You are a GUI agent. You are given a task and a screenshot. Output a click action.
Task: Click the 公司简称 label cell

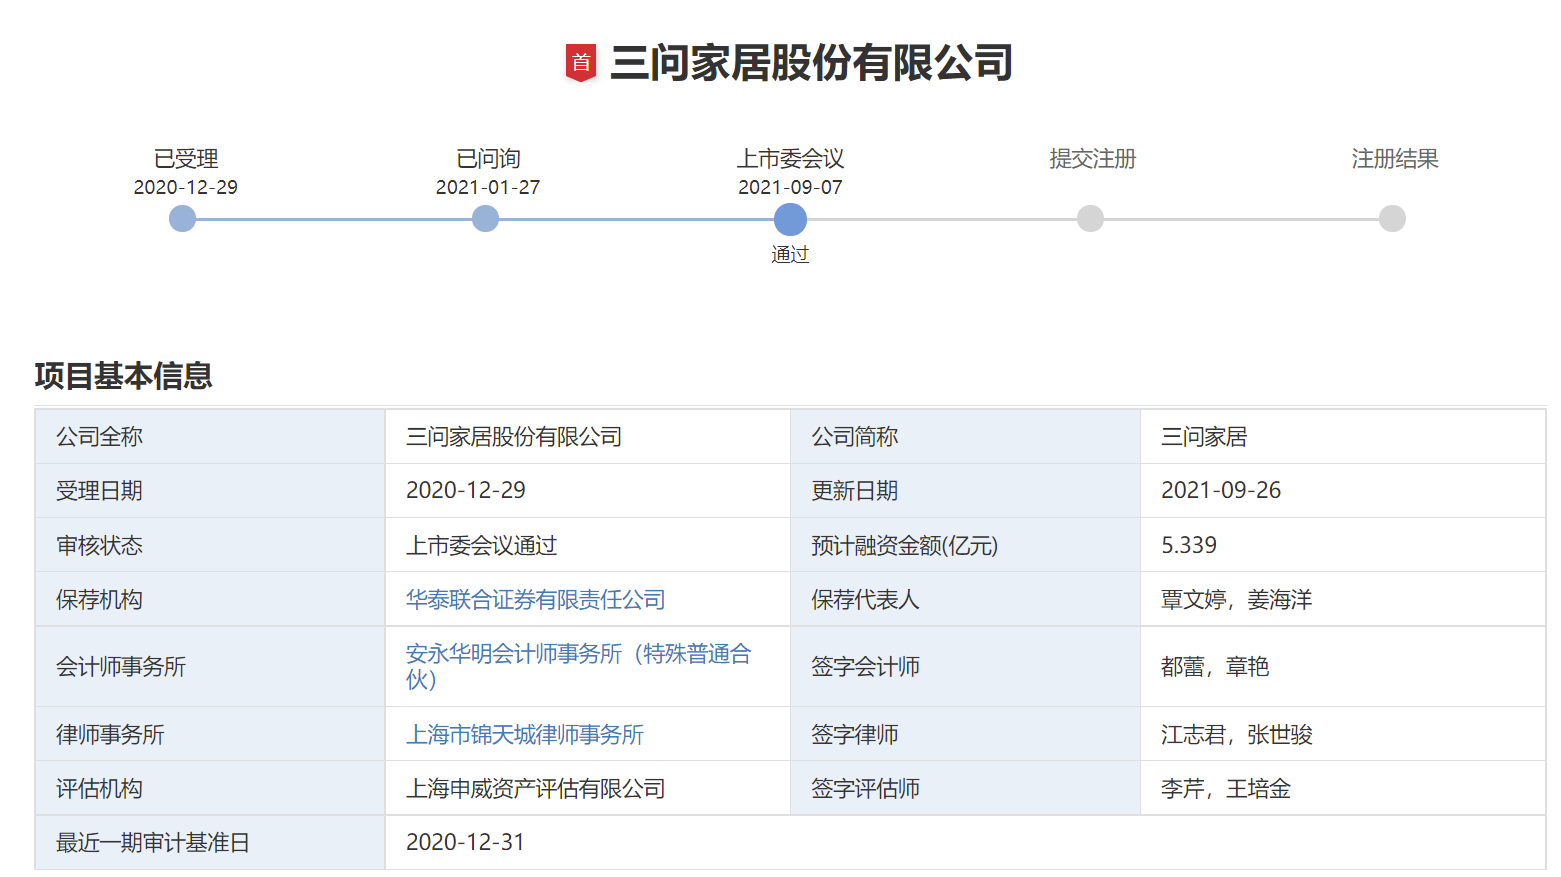click(965, 436)
